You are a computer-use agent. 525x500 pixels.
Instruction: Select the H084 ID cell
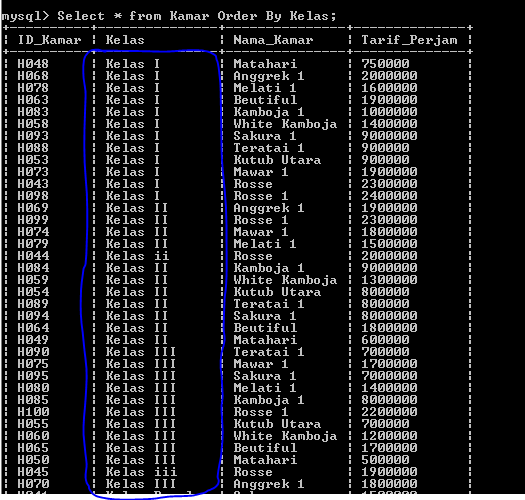33,268
